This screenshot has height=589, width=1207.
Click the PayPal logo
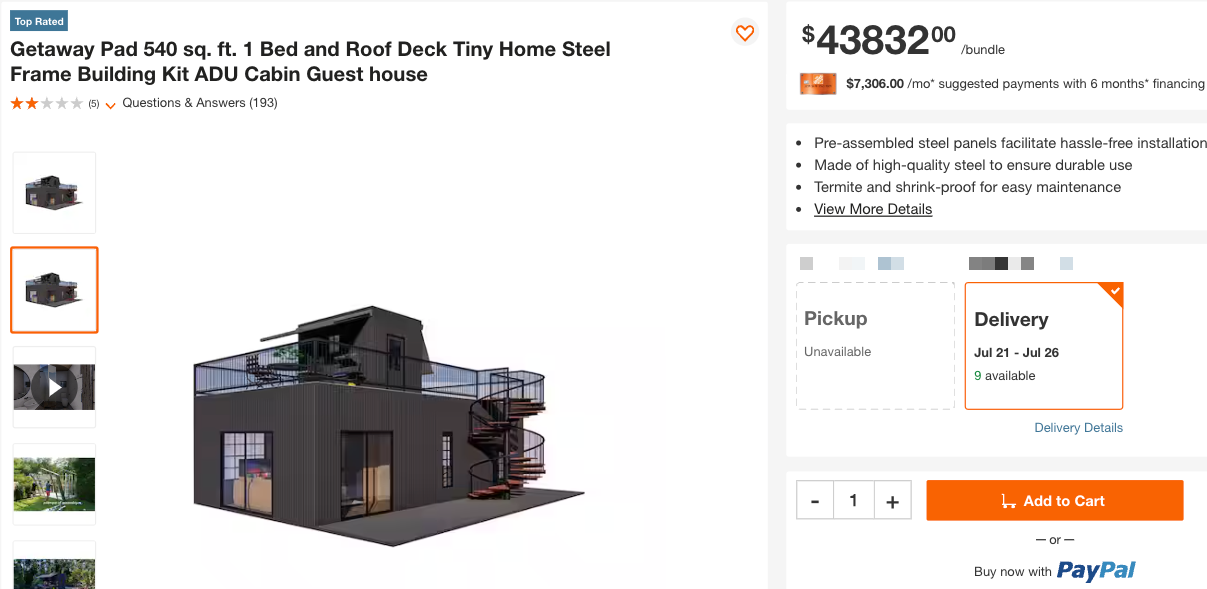tap(1096, 571)
